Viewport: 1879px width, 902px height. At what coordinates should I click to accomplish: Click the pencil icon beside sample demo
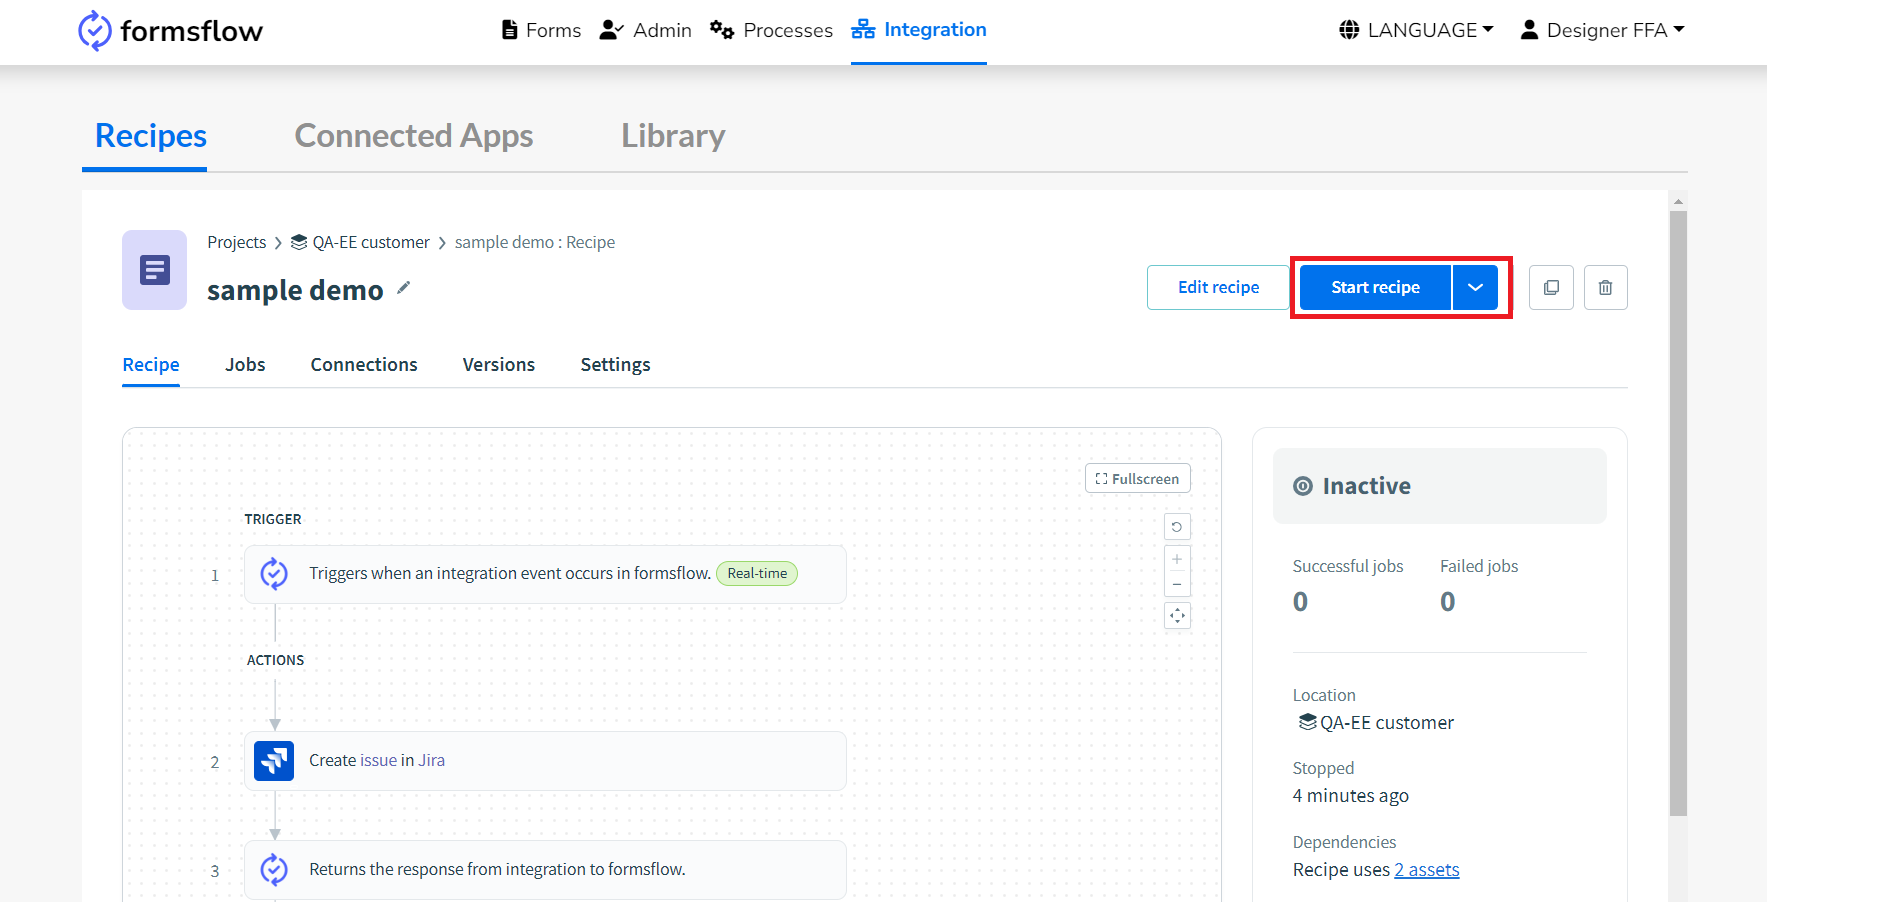pos(403,288)
